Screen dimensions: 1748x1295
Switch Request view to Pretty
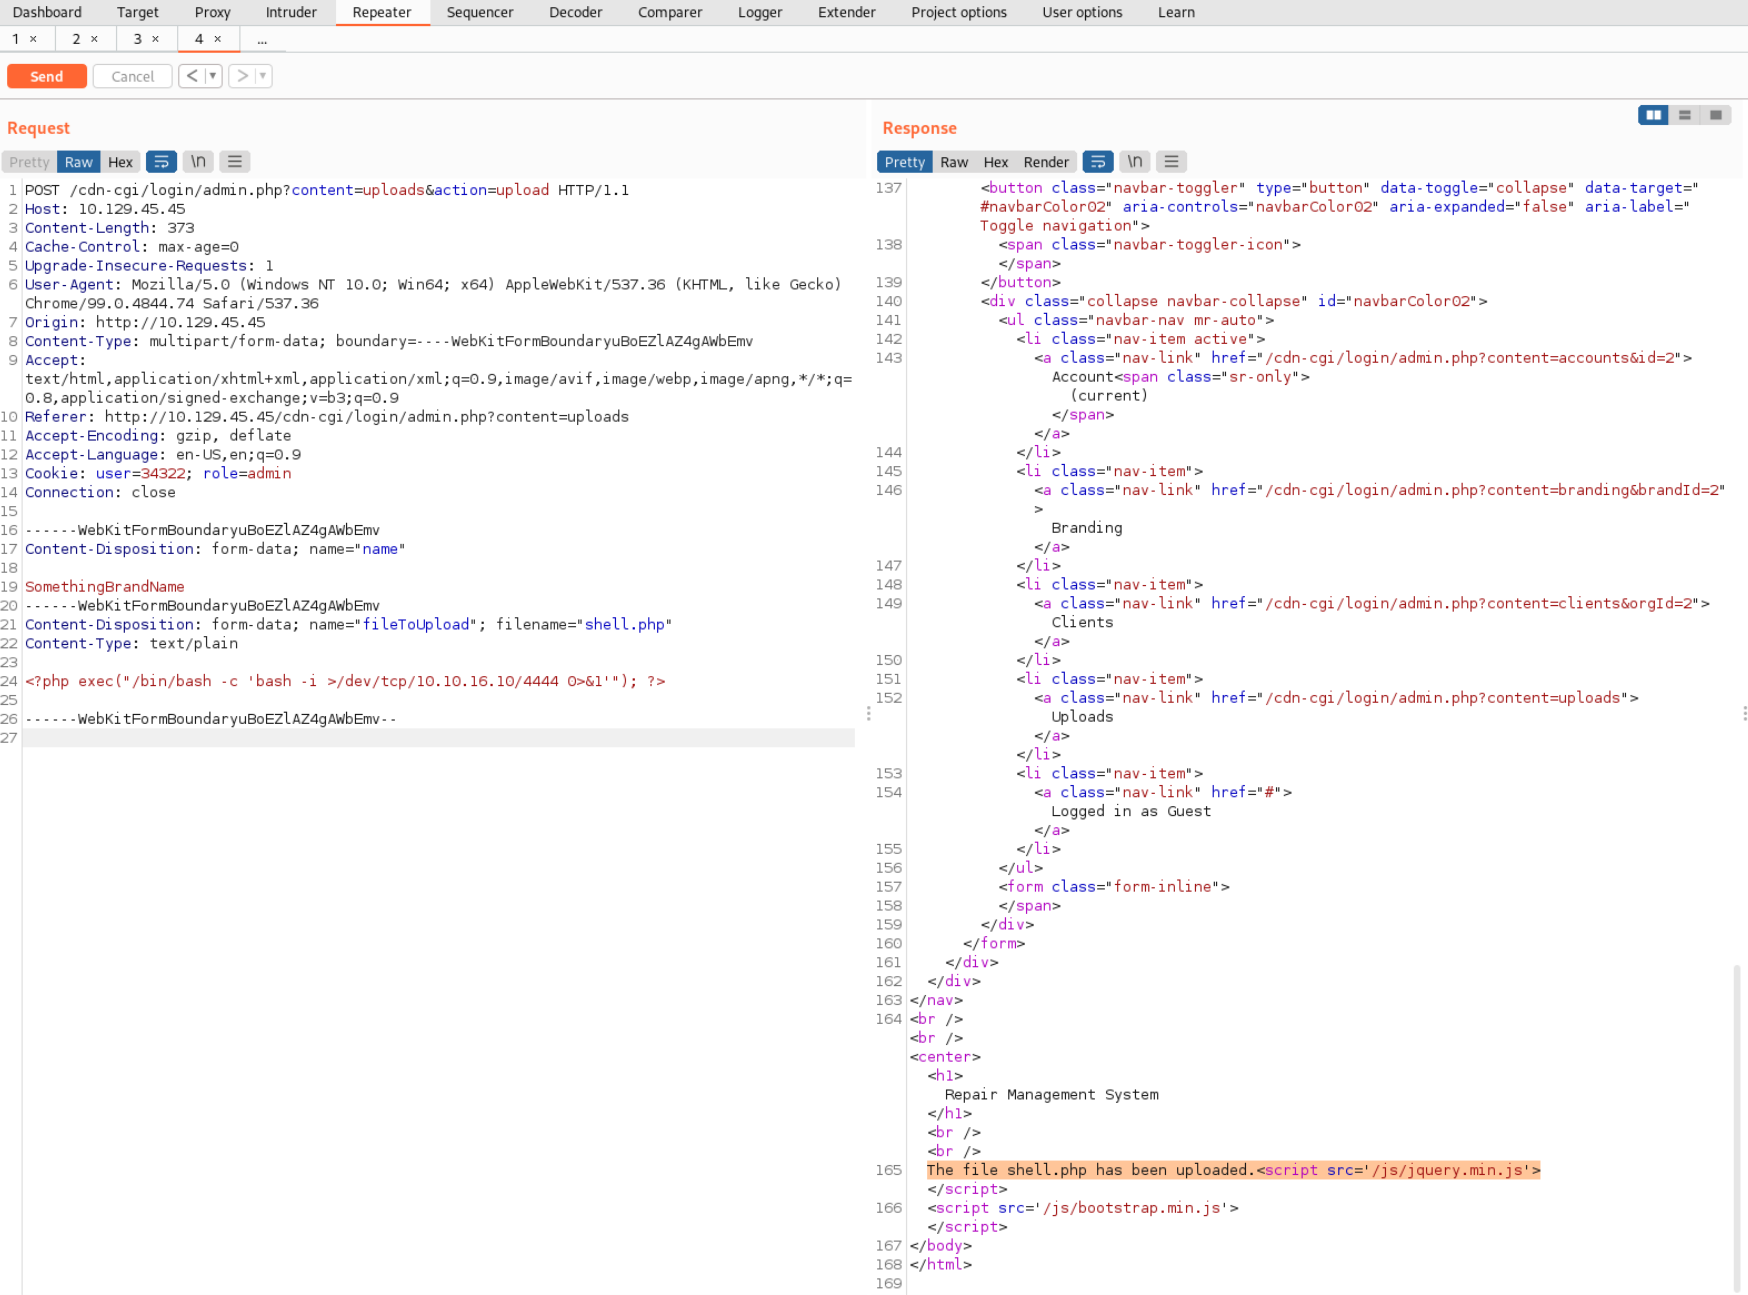click(29, 162)
